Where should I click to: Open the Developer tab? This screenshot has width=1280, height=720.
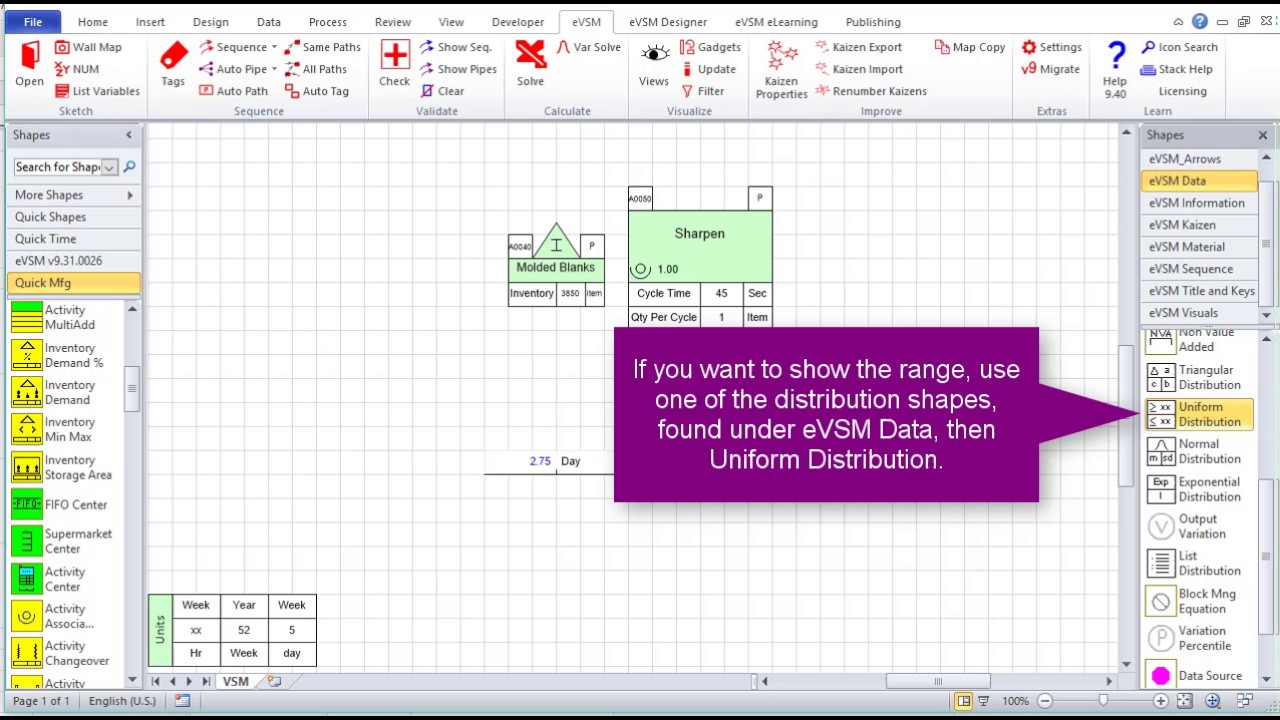click(517, 22)
